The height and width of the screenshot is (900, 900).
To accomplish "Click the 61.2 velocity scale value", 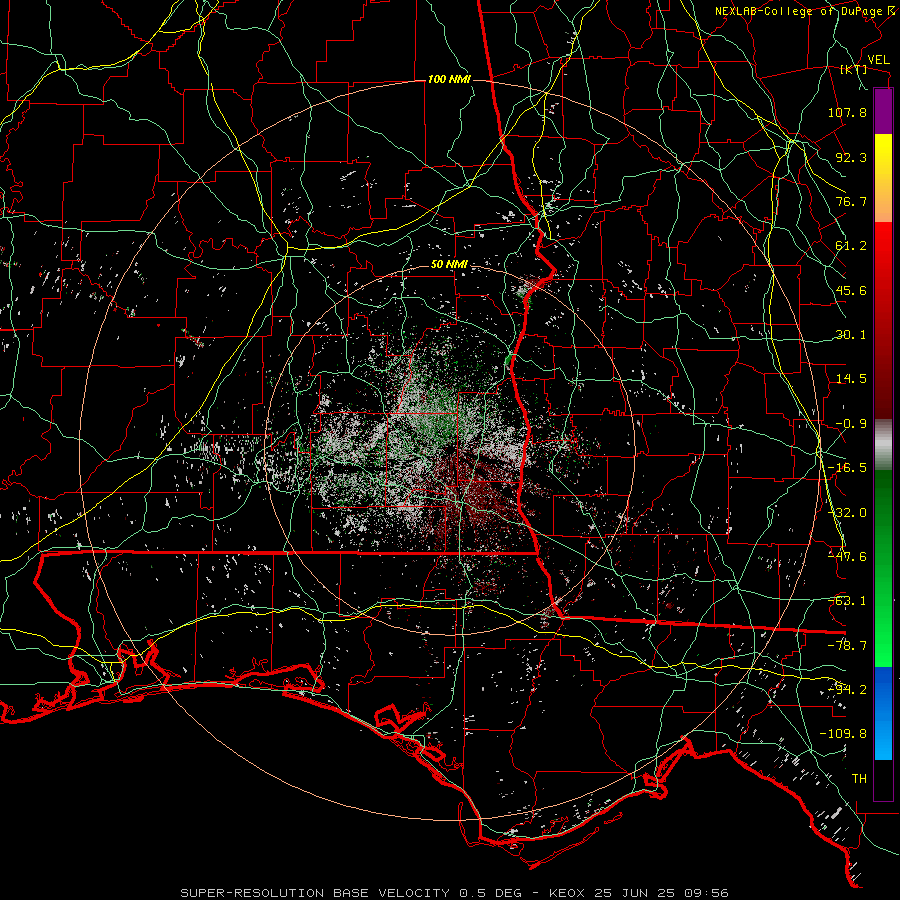I will tap(851, 246).
